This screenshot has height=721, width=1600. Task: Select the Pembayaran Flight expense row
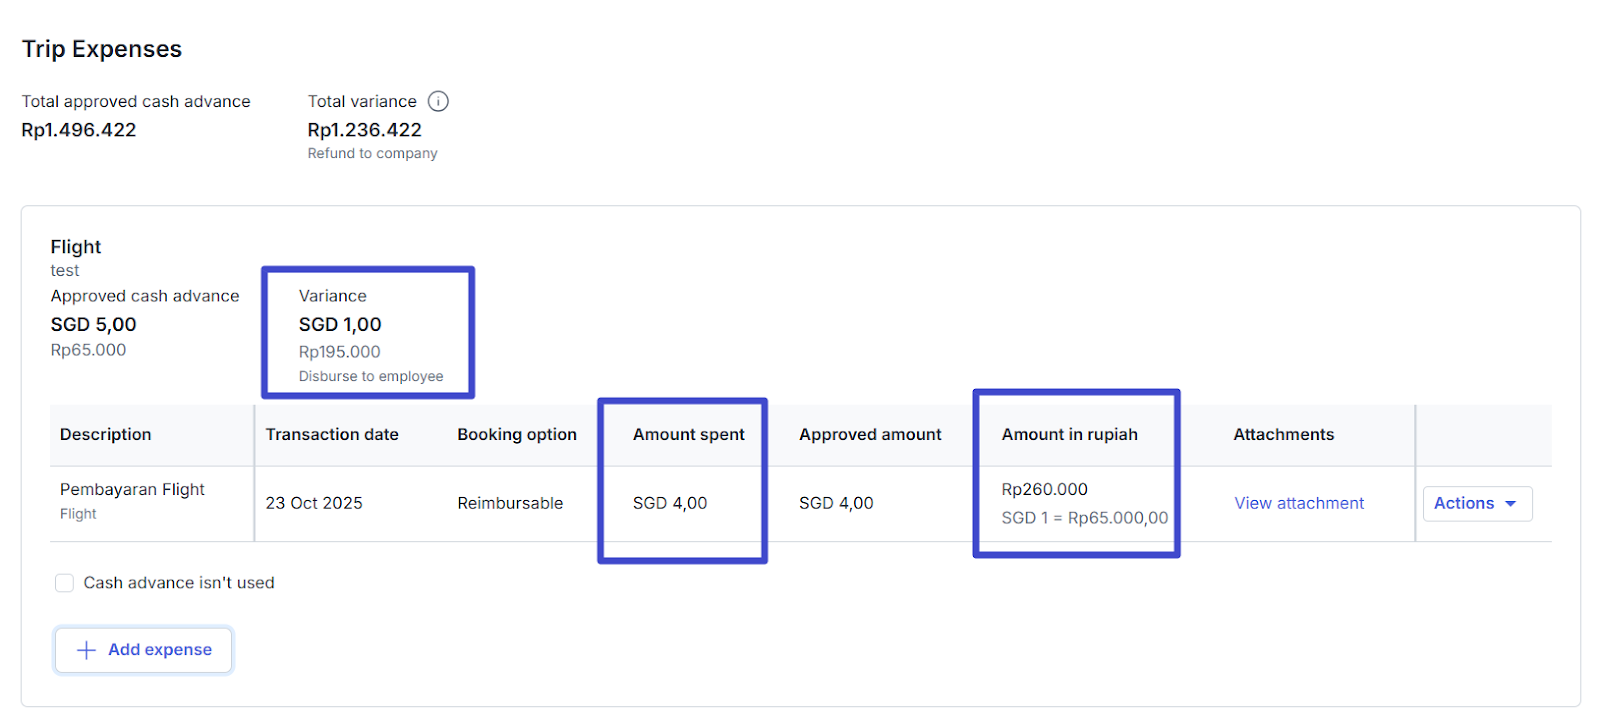(132, 489)
